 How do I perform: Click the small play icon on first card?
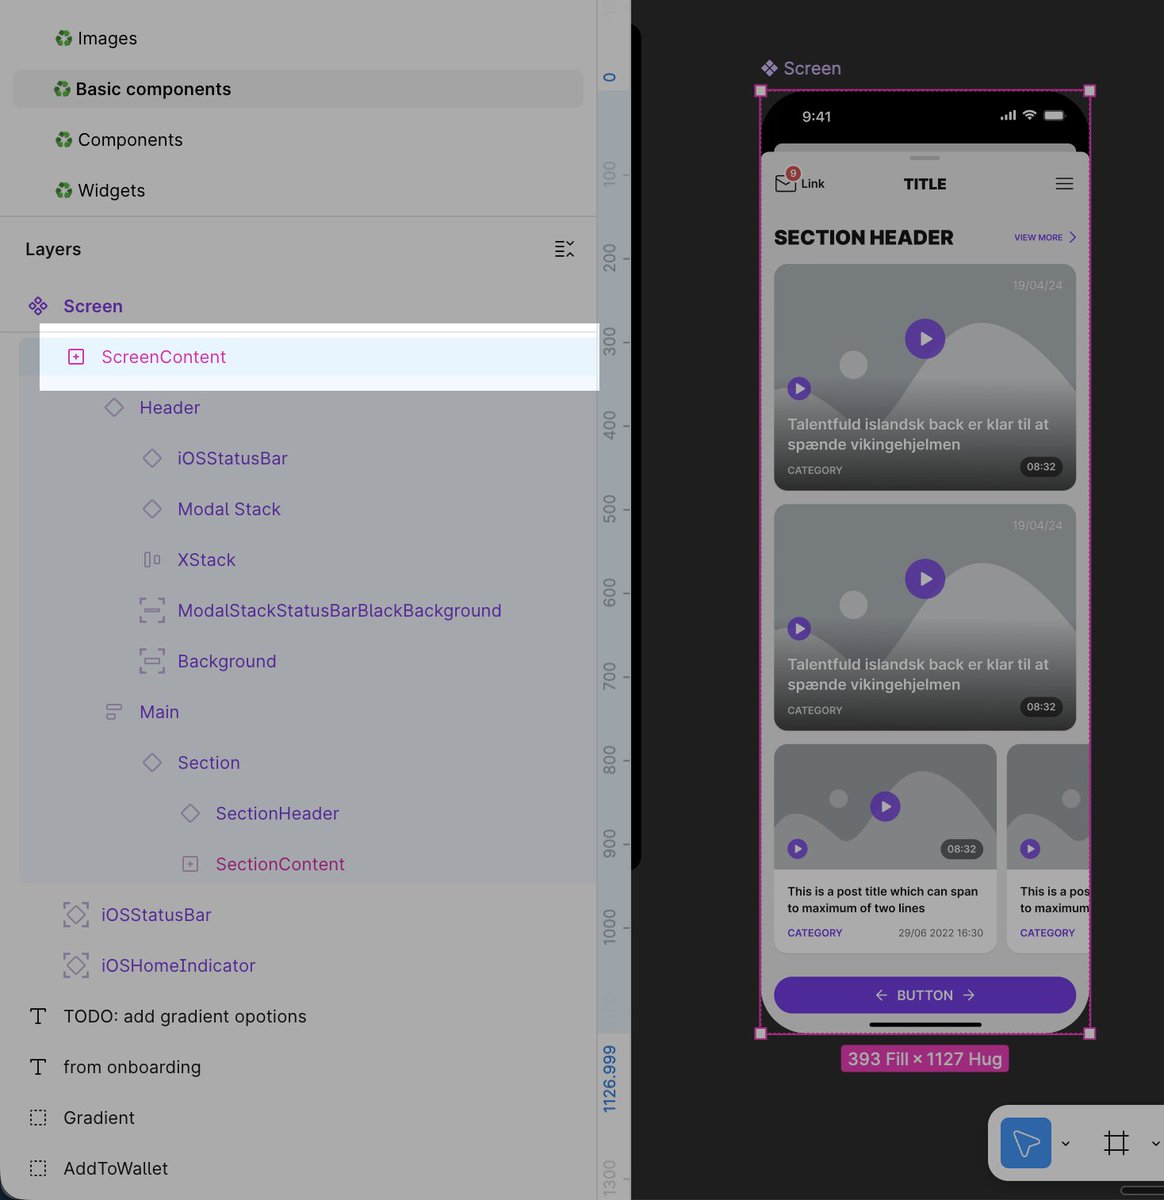pyautogui.click(x=799, y=388)
